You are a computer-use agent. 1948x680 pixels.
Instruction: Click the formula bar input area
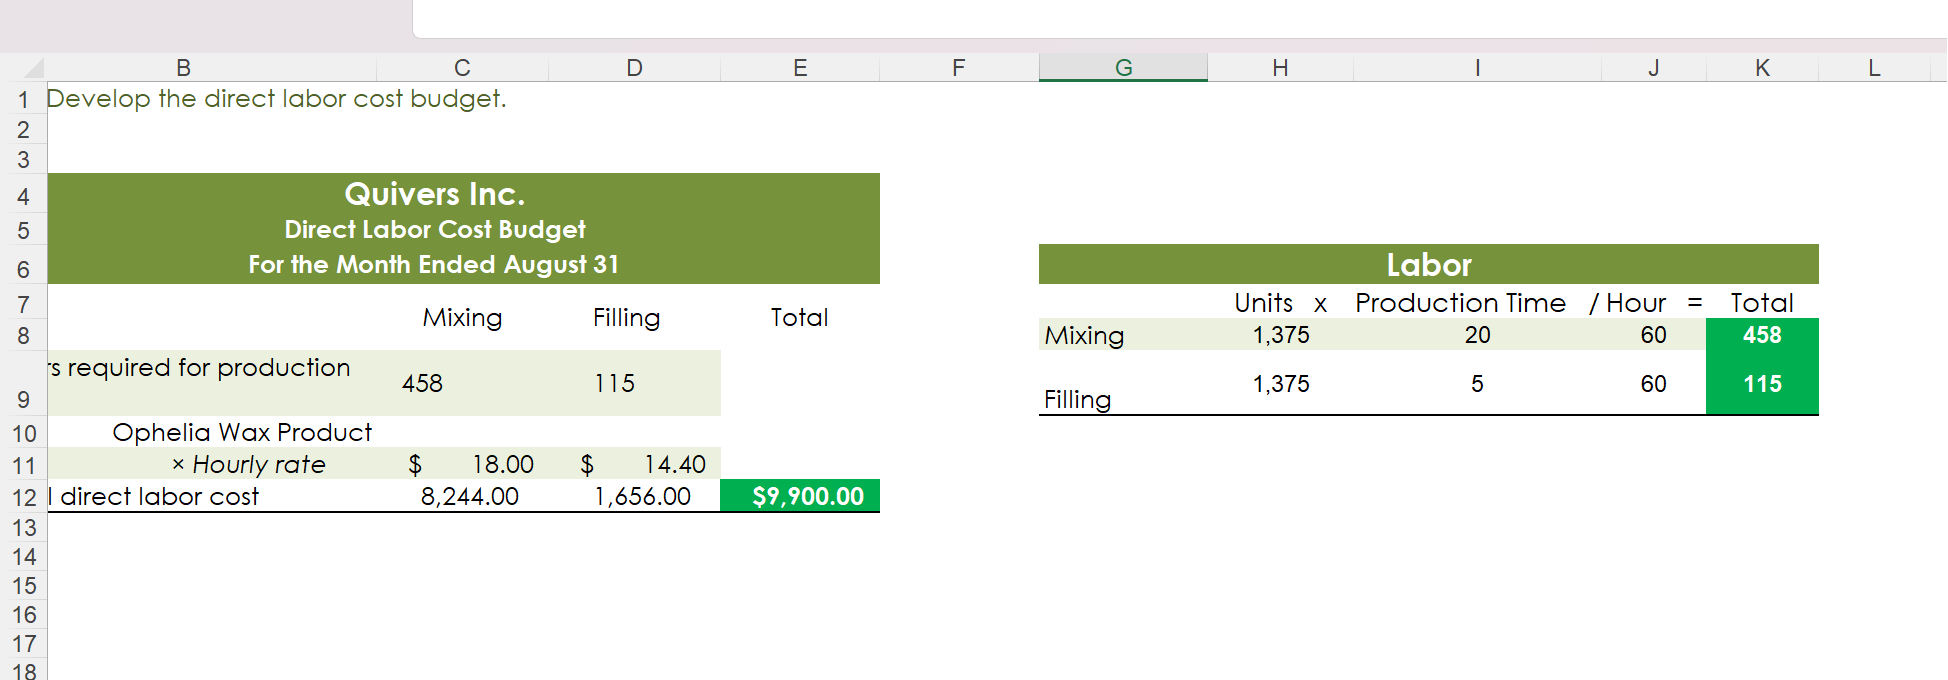[1180, 18]
